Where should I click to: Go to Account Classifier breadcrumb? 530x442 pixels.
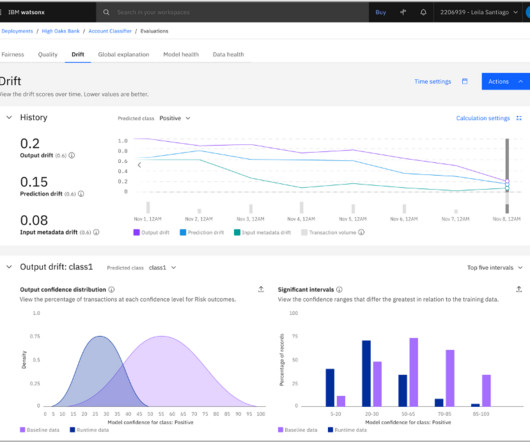point(110,31)
